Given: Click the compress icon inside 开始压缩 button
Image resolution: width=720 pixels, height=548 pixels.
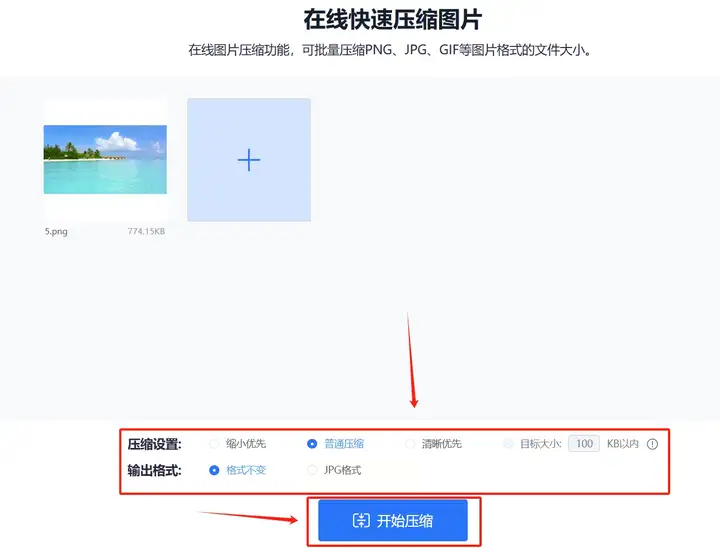Looking at the screenshot, I should coord(361,520).
